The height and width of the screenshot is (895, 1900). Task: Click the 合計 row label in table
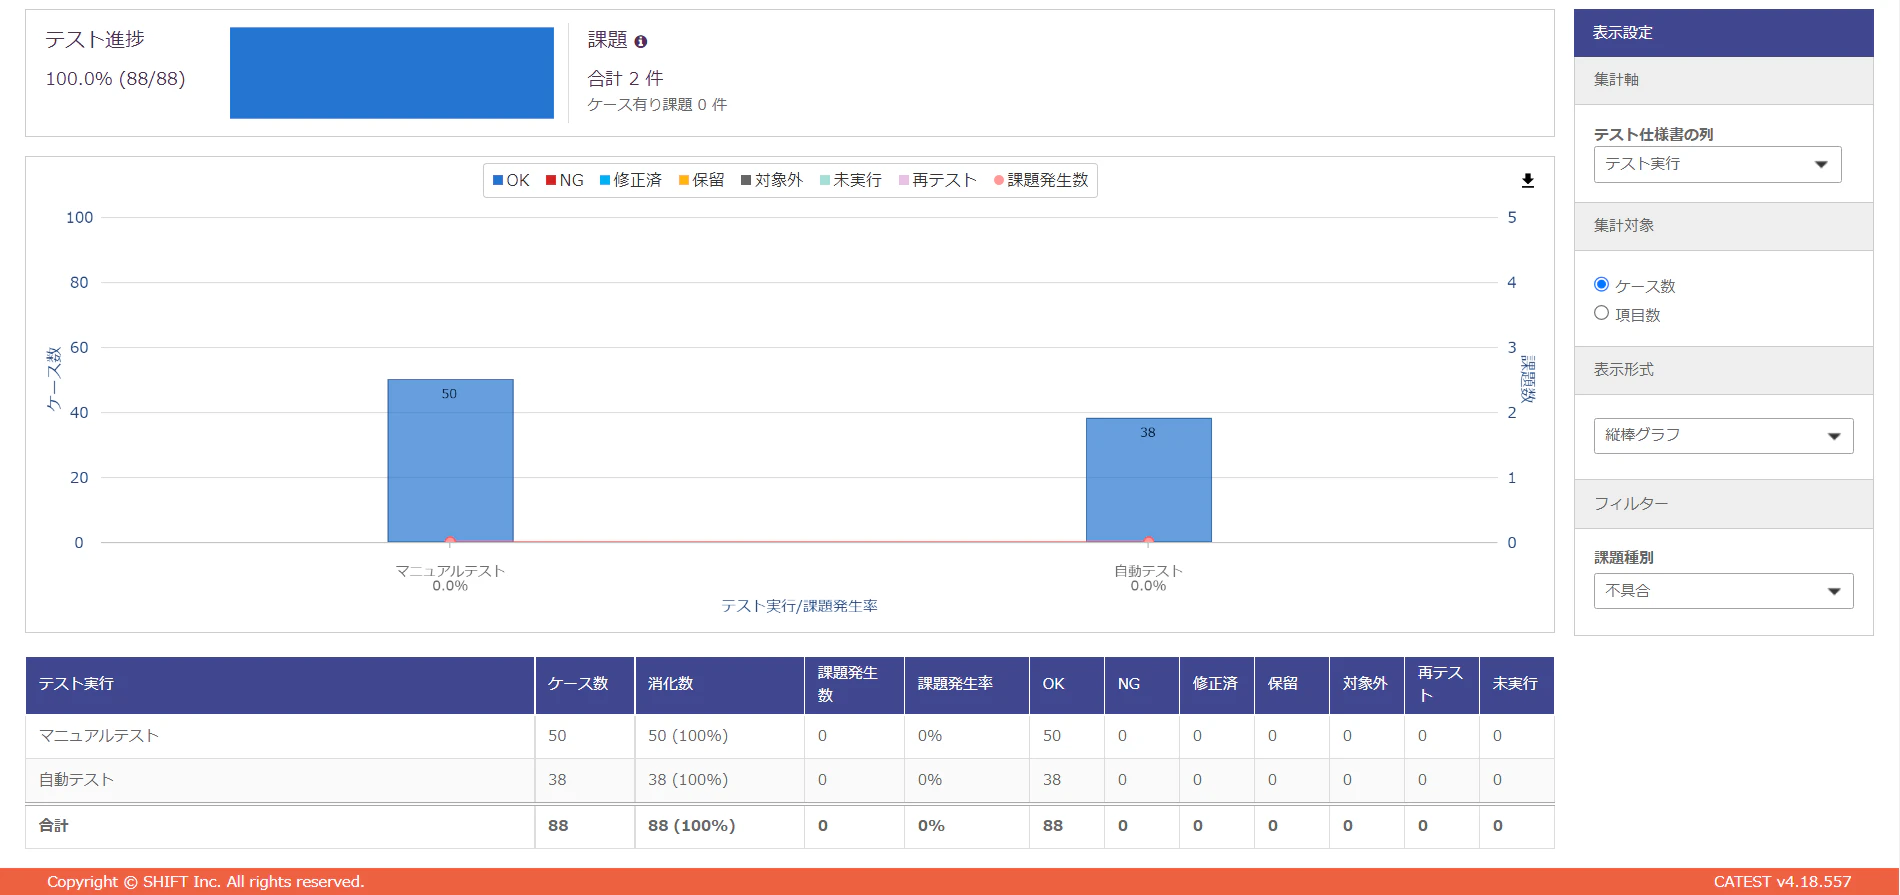point(54,826)
